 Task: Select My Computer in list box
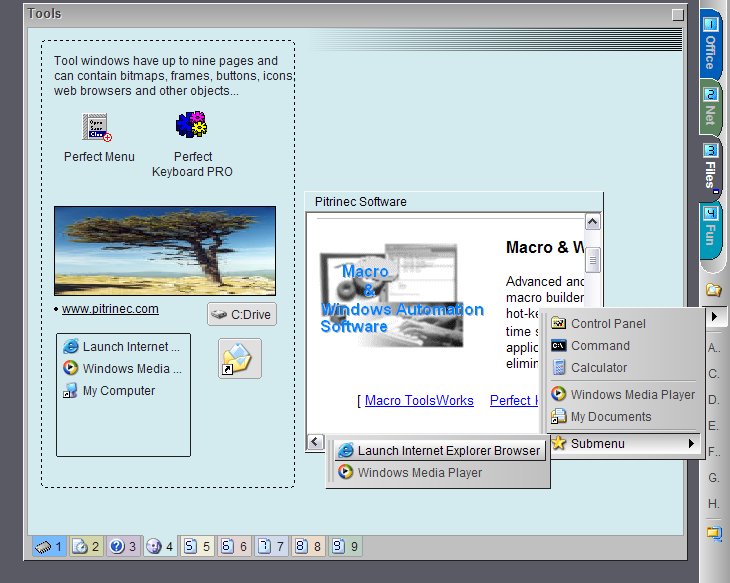tap(110, 391)
